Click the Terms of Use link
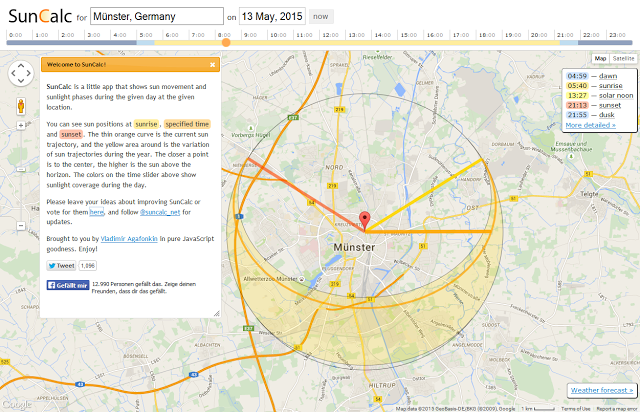640x412 pixels. [x=576, y=409]
